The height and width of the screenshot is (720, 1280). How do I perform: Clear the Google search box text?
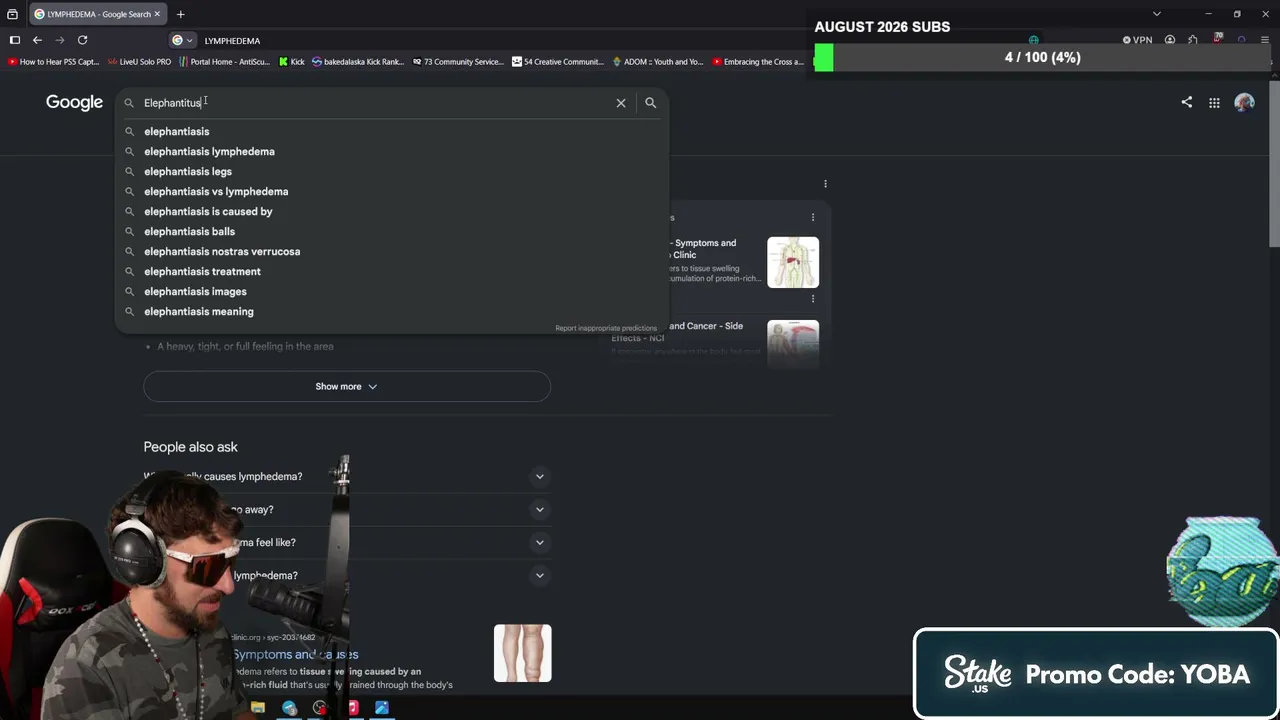621,103
